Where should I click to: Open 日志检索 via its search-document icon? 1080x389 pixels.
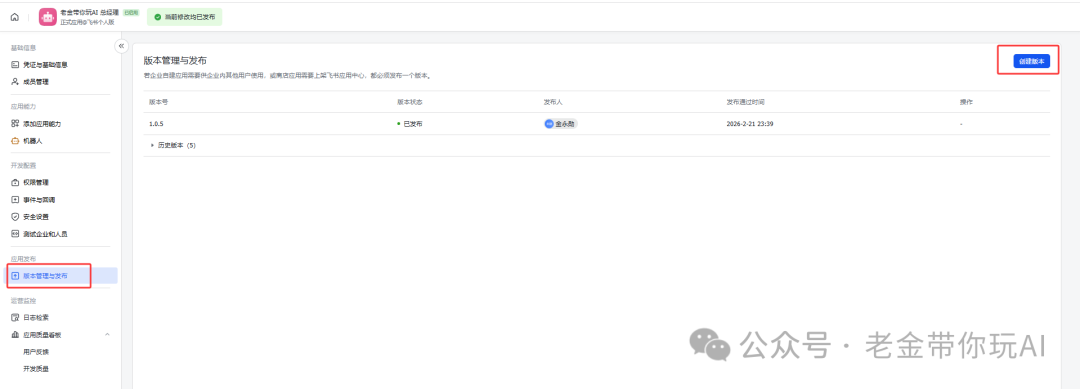pyautogui.click(x=15, y=317)
